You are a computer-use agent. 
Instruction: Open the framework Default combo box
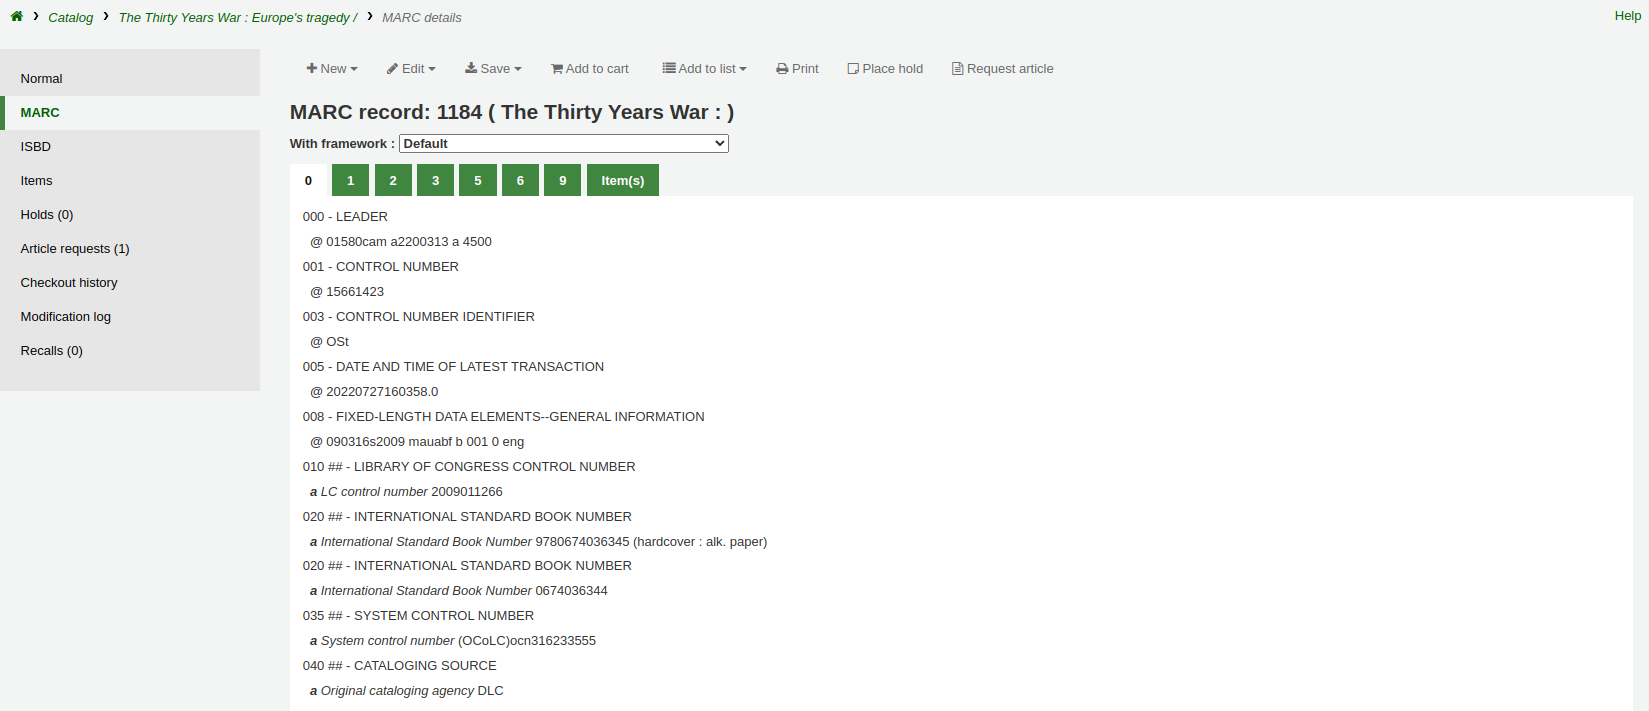click(x=563, y=144)
